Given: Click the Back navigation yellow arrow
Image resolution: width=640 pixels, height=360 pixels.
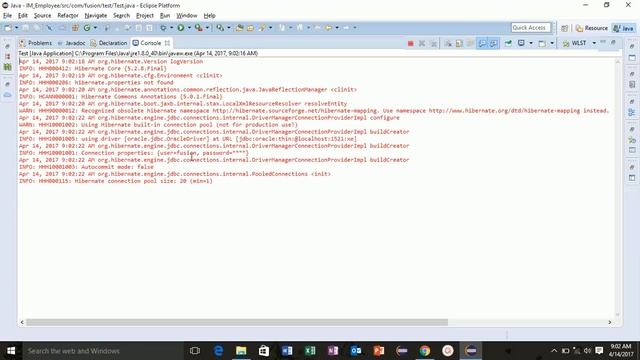Looking at the screenshot, I should (x=328, y=28).
